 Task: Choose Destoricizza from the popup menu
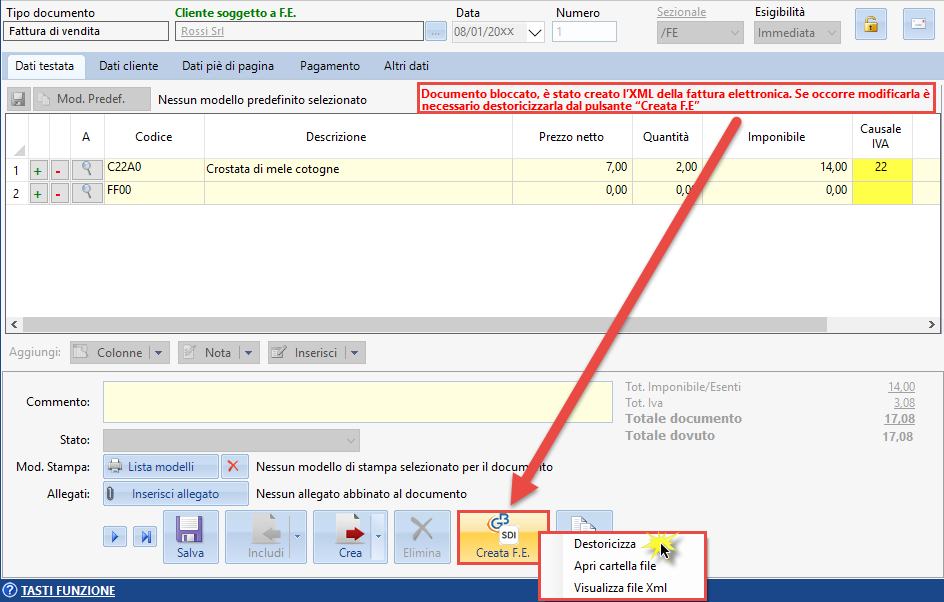pyautogui.click(x=604, y=544)
